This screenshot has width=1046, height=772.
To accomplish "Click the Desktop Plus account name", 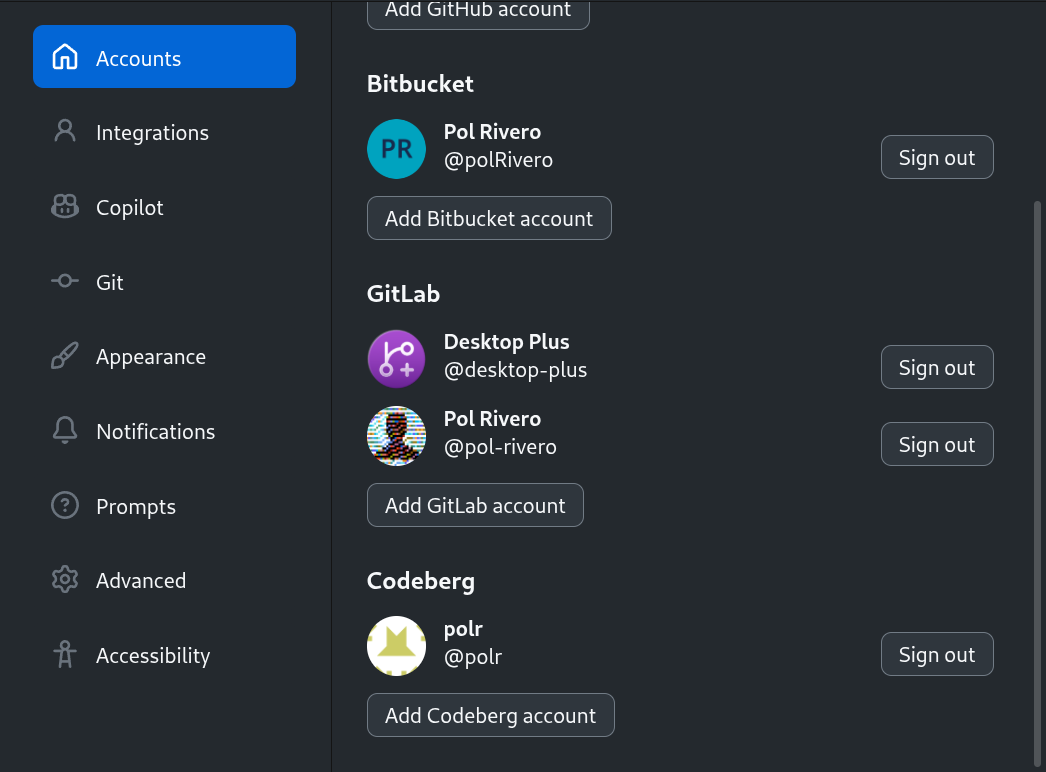I will click(x=506, y=342).
